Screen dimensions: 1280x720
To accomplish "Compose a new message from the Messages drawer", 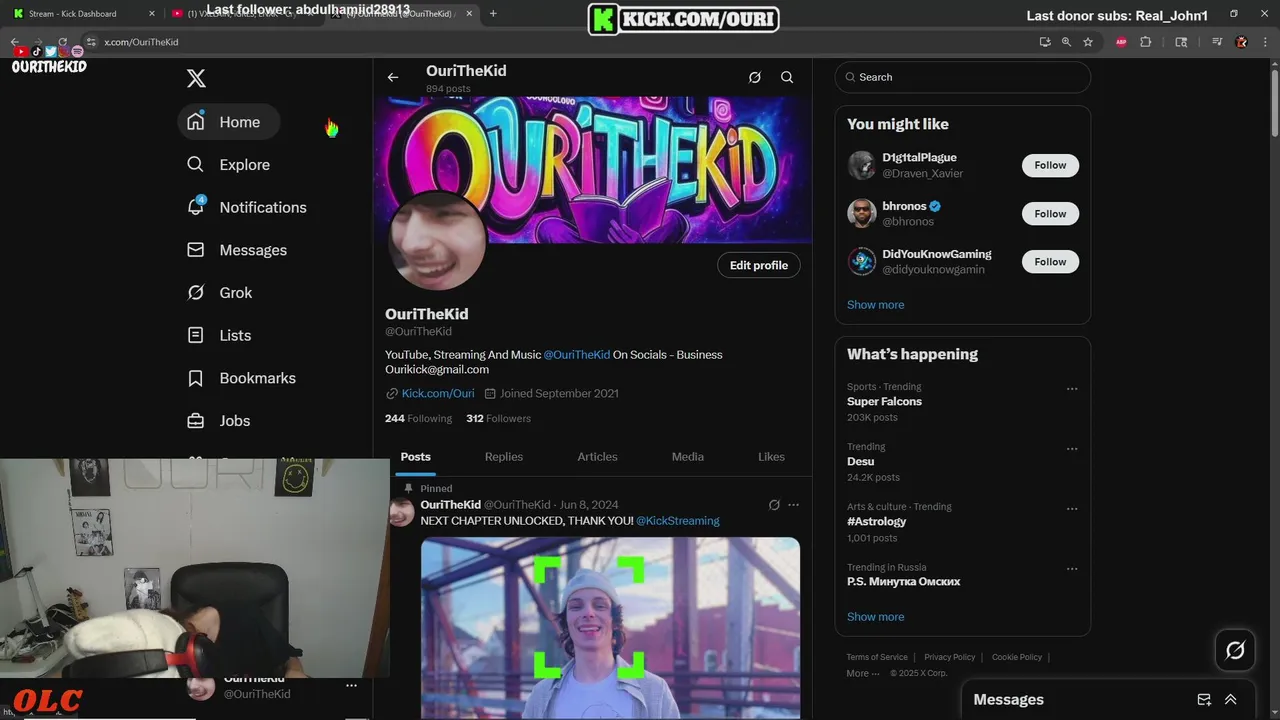I will pos(1204,700).
